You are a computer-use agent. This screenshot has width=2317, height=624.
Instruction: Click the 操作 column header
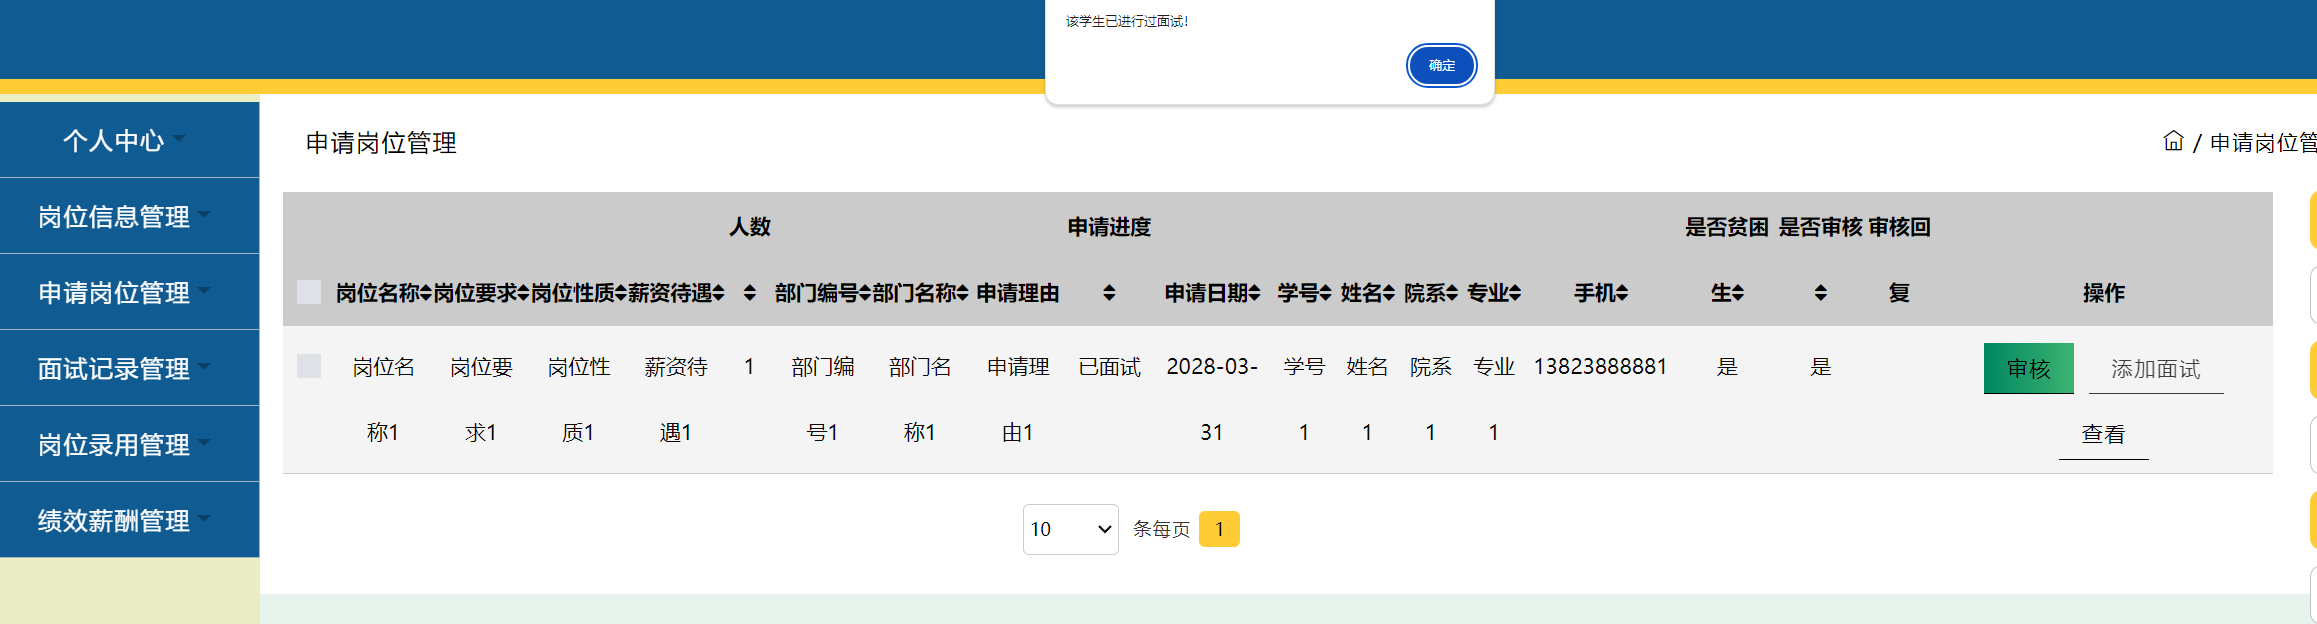click(x=2103, y=293)
